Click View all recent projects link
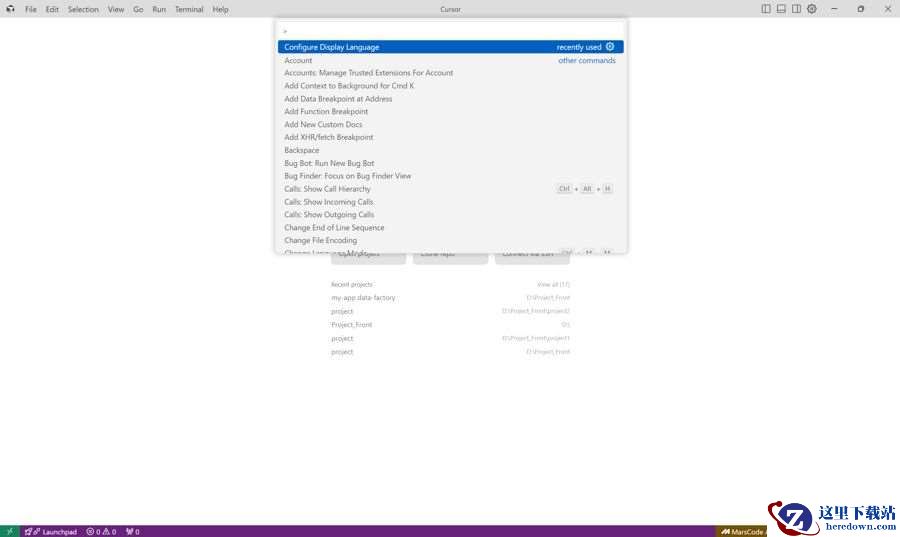900x537 pixels. coord(553,285)
